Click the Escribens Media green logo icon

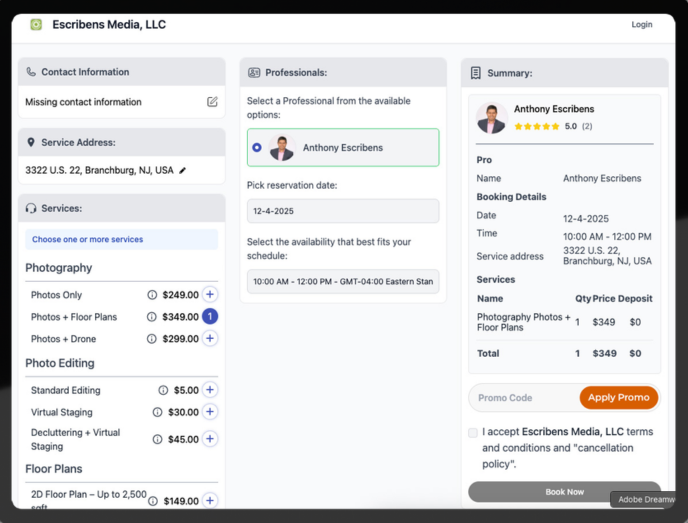point(36,25)
